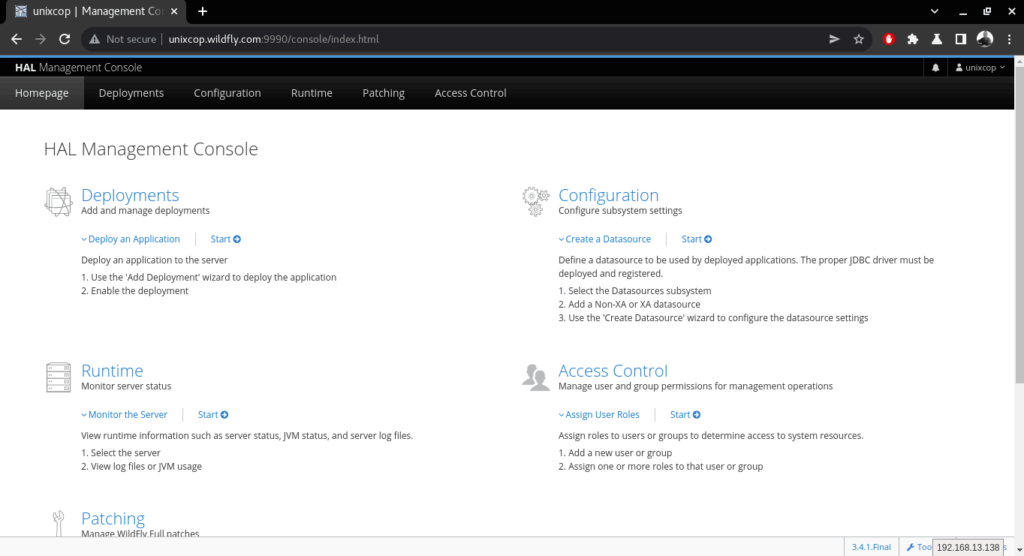Click '2. Enable the deployment' step
Image resolution: width=1024 pixels, height=556 pixels.
135,291
